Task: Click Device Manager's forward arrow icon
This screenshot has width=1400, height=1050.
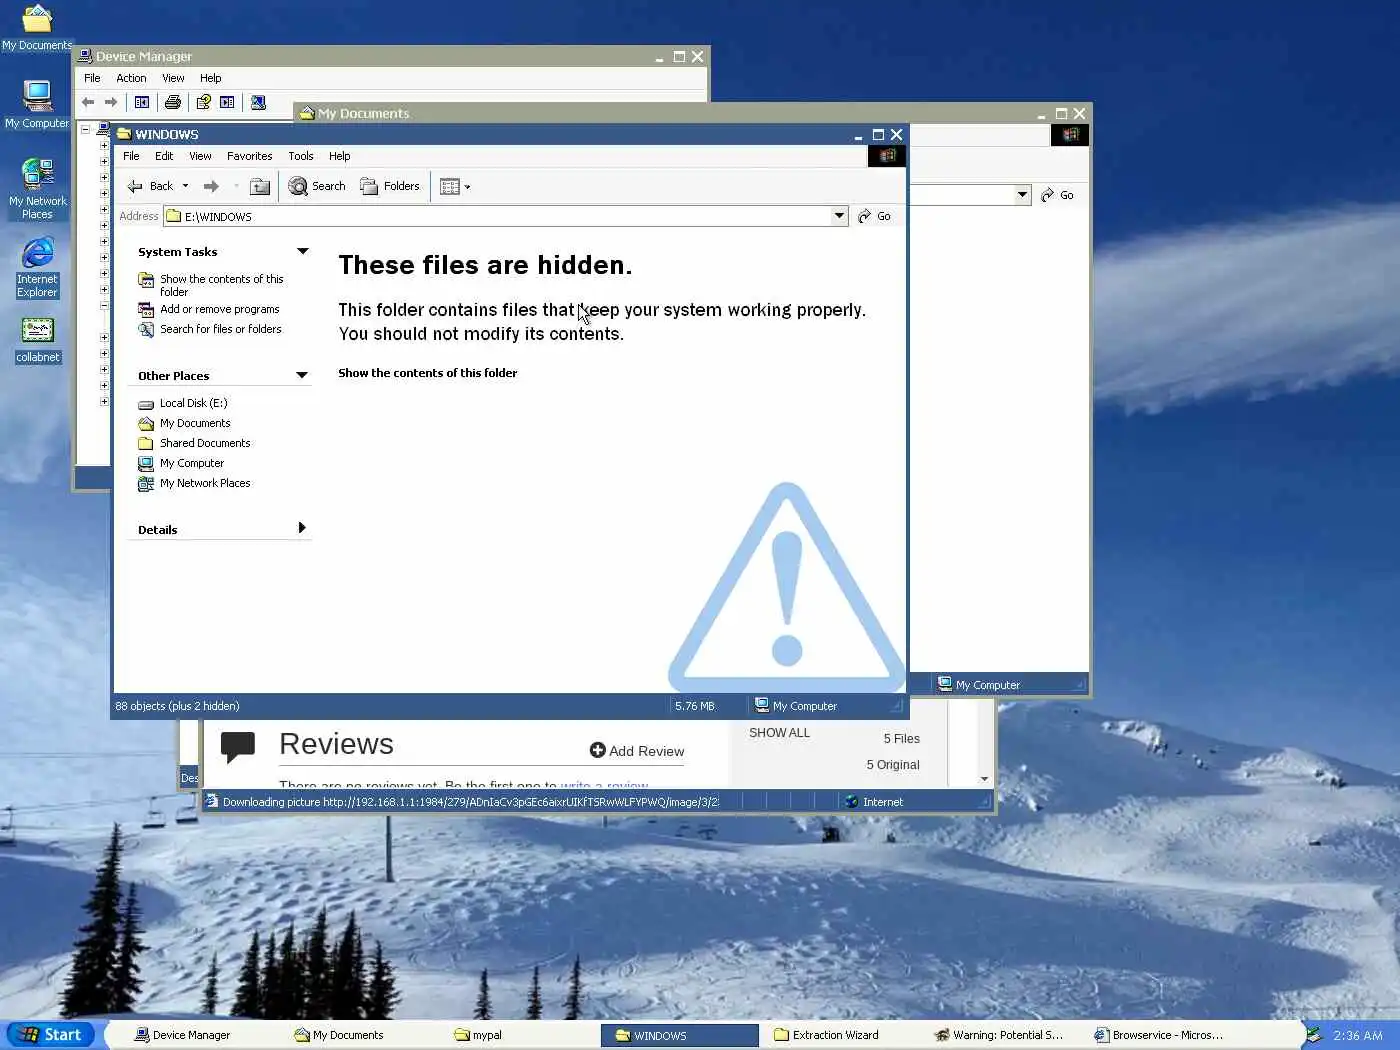Action: [x=111, y=102]
